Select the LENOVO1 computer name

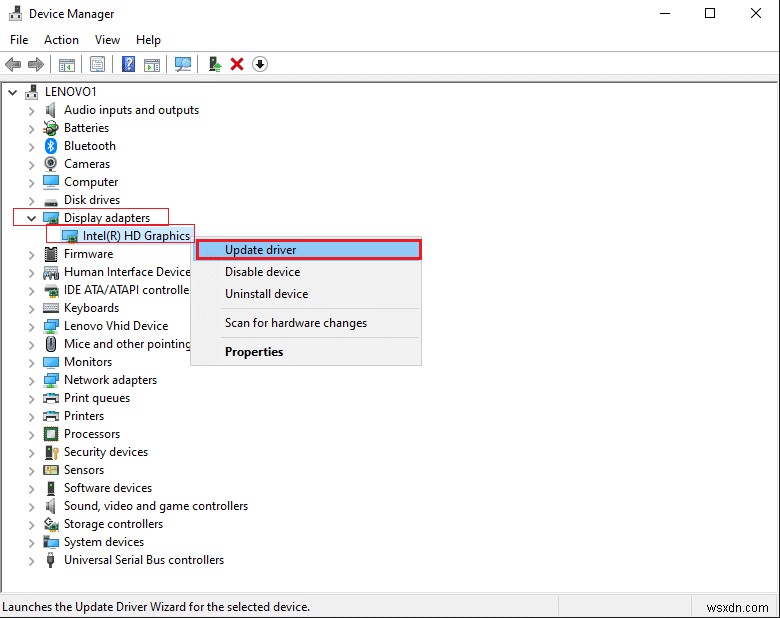(70, 92)
